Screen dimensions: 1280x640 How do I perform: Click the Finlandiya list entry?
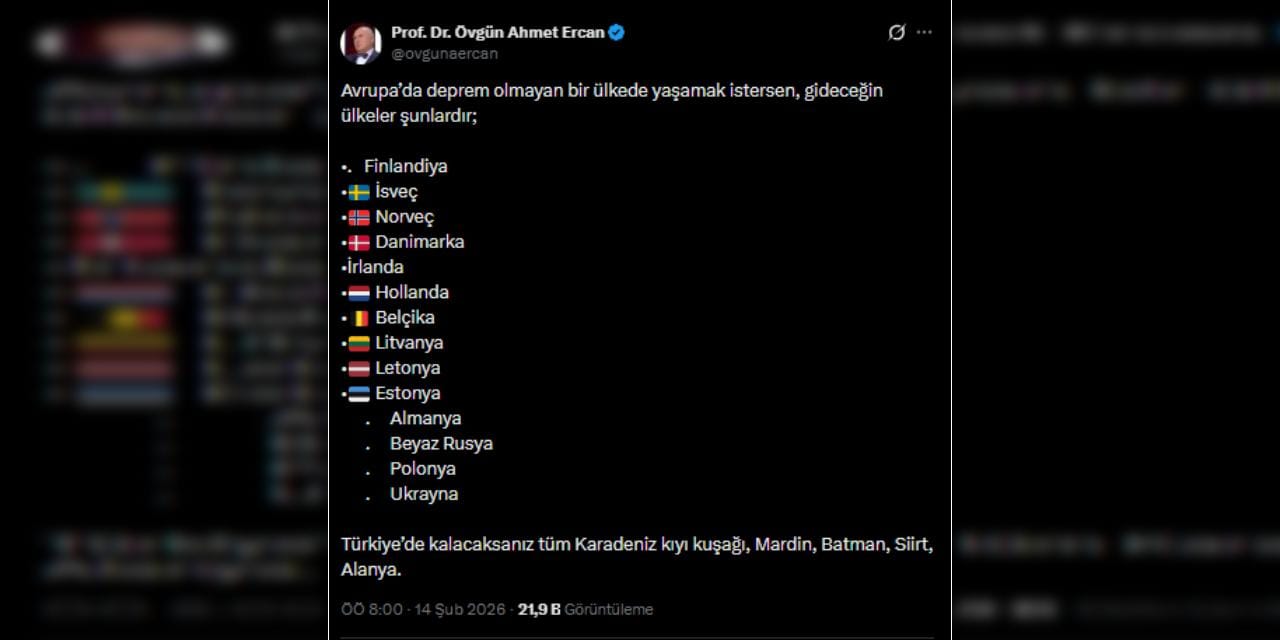[x=405, y=166]
